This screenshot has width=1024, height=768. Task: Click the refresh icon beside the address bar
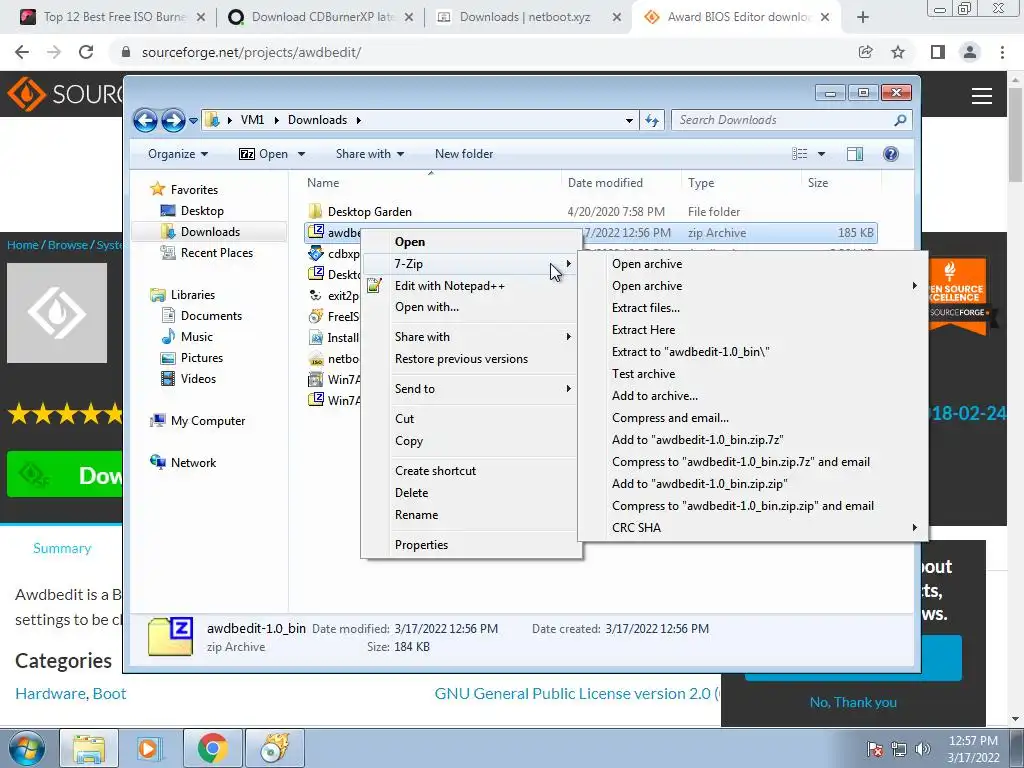652,120
